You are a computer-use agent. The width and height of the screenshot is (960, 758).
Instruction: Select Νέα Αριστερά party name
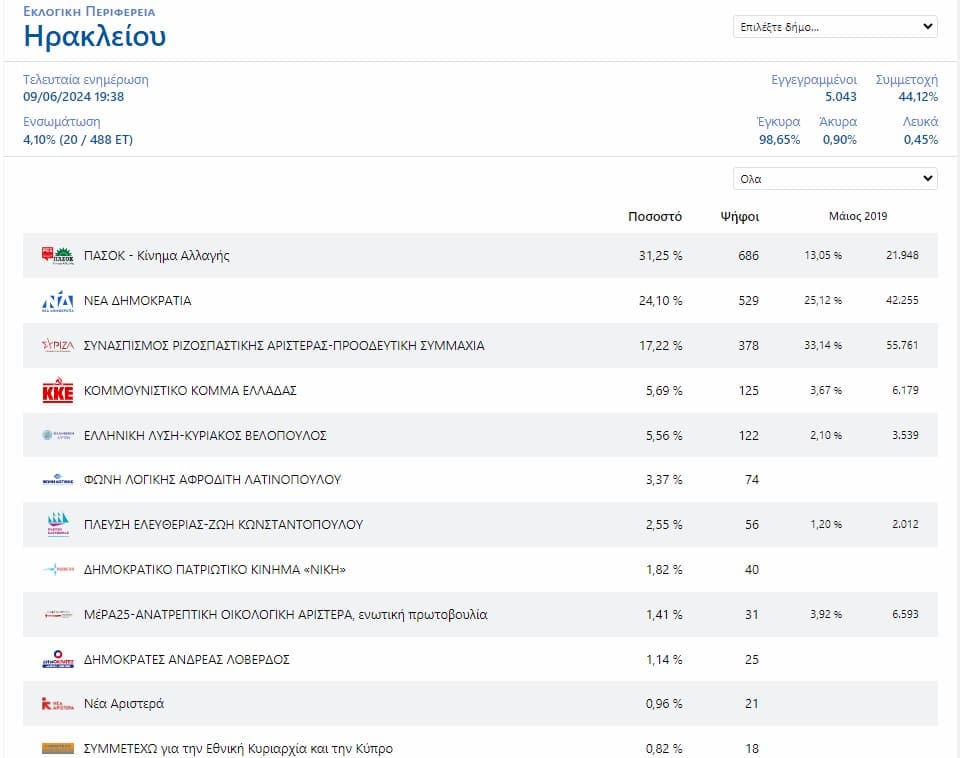pyautogui.click(x=124, y=704)
